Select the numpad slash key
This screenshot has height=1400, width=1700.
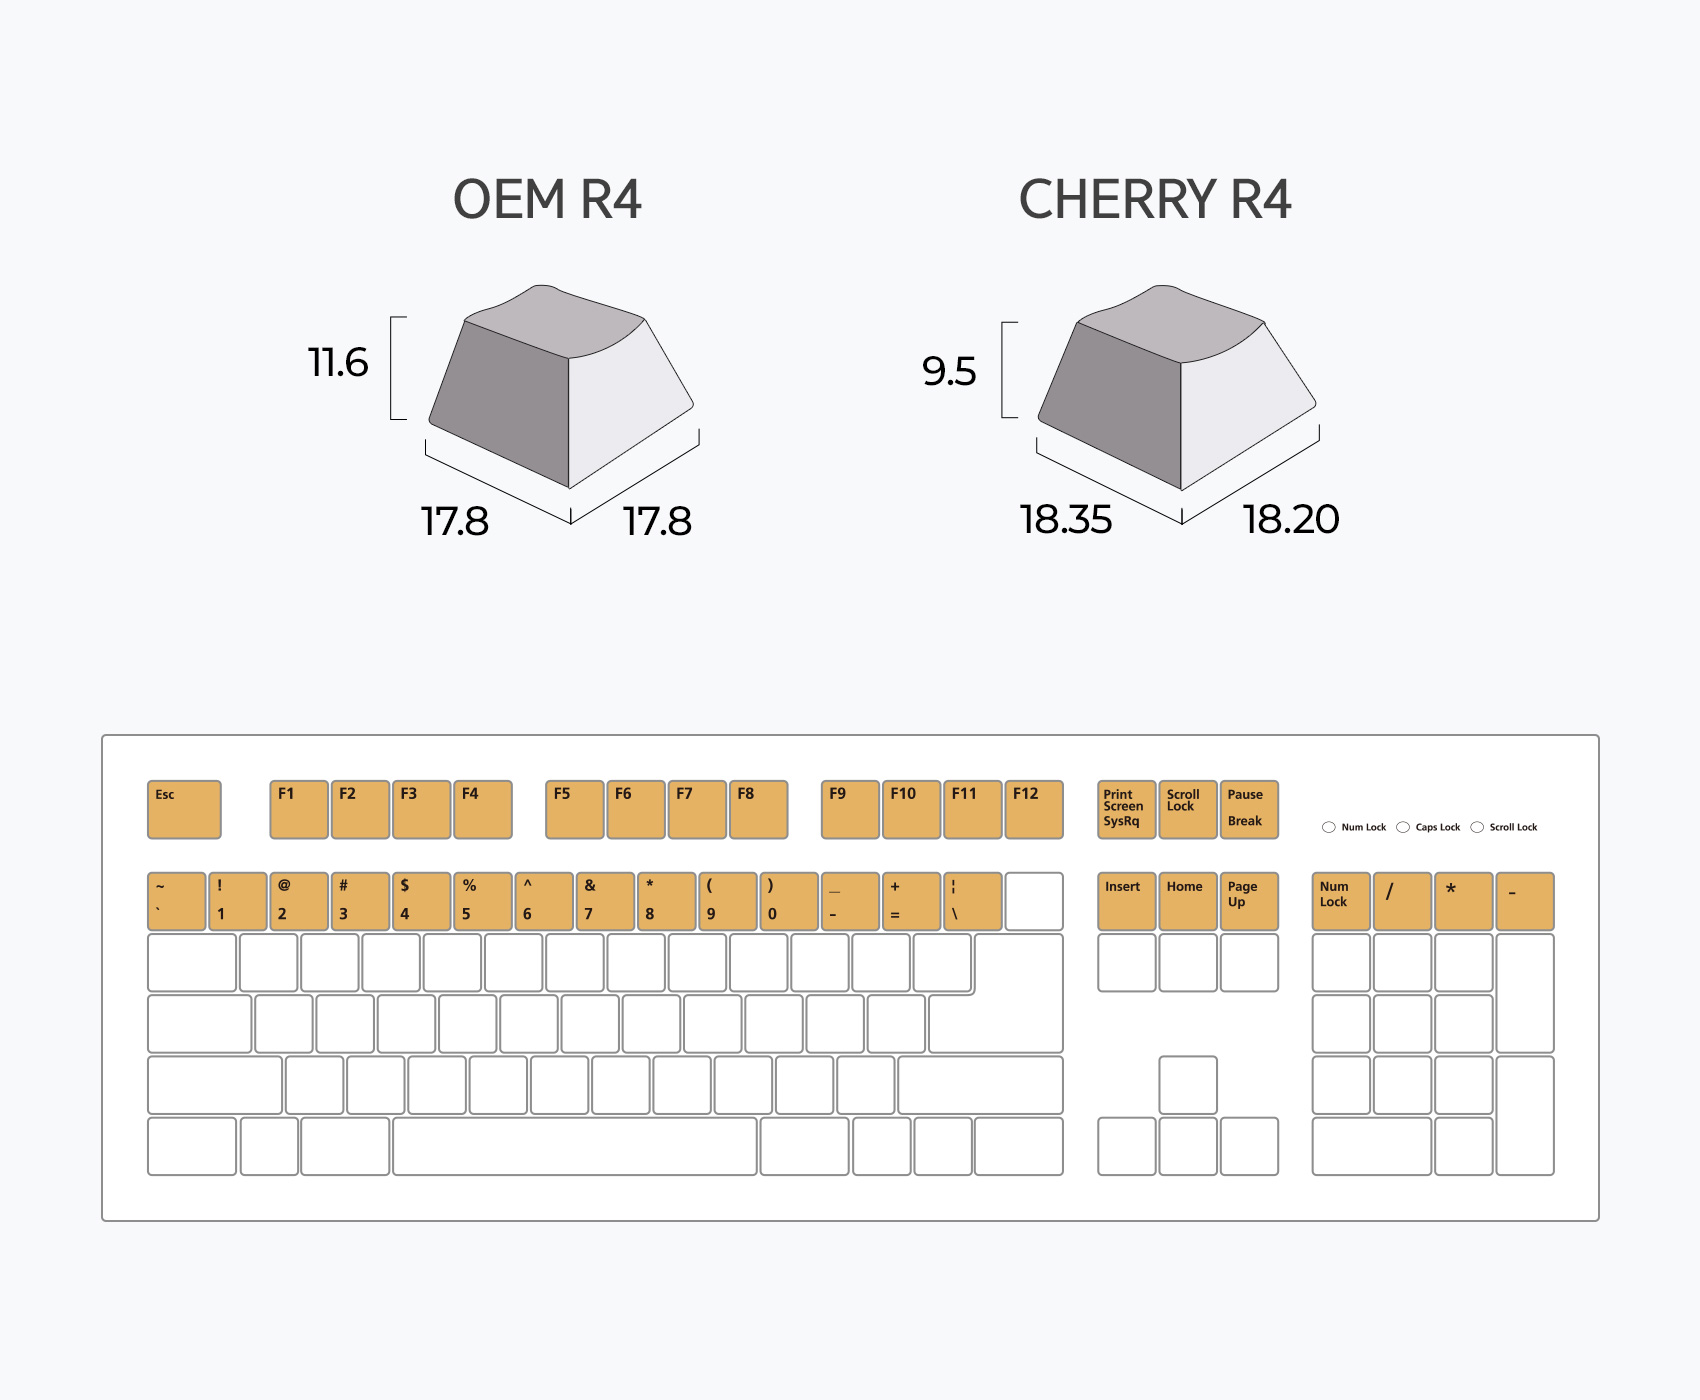point(1402,901)
